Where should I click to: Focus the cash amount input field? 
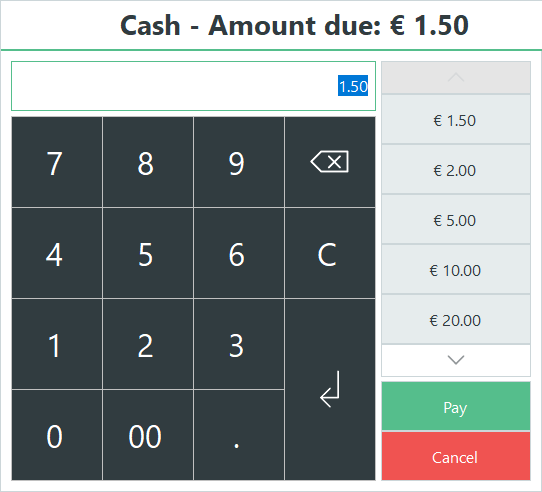tap(193, 86)
